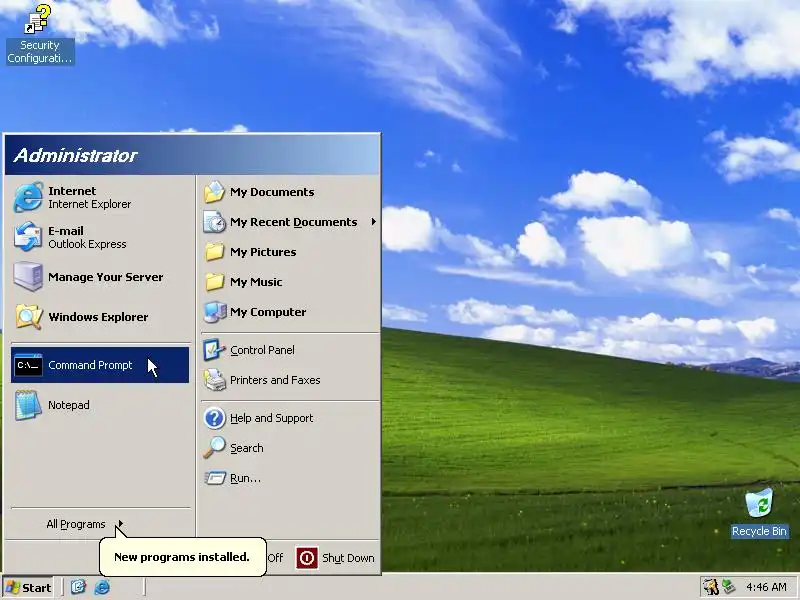
Task: Click the Help and Support label
Action: coord(271,418)
